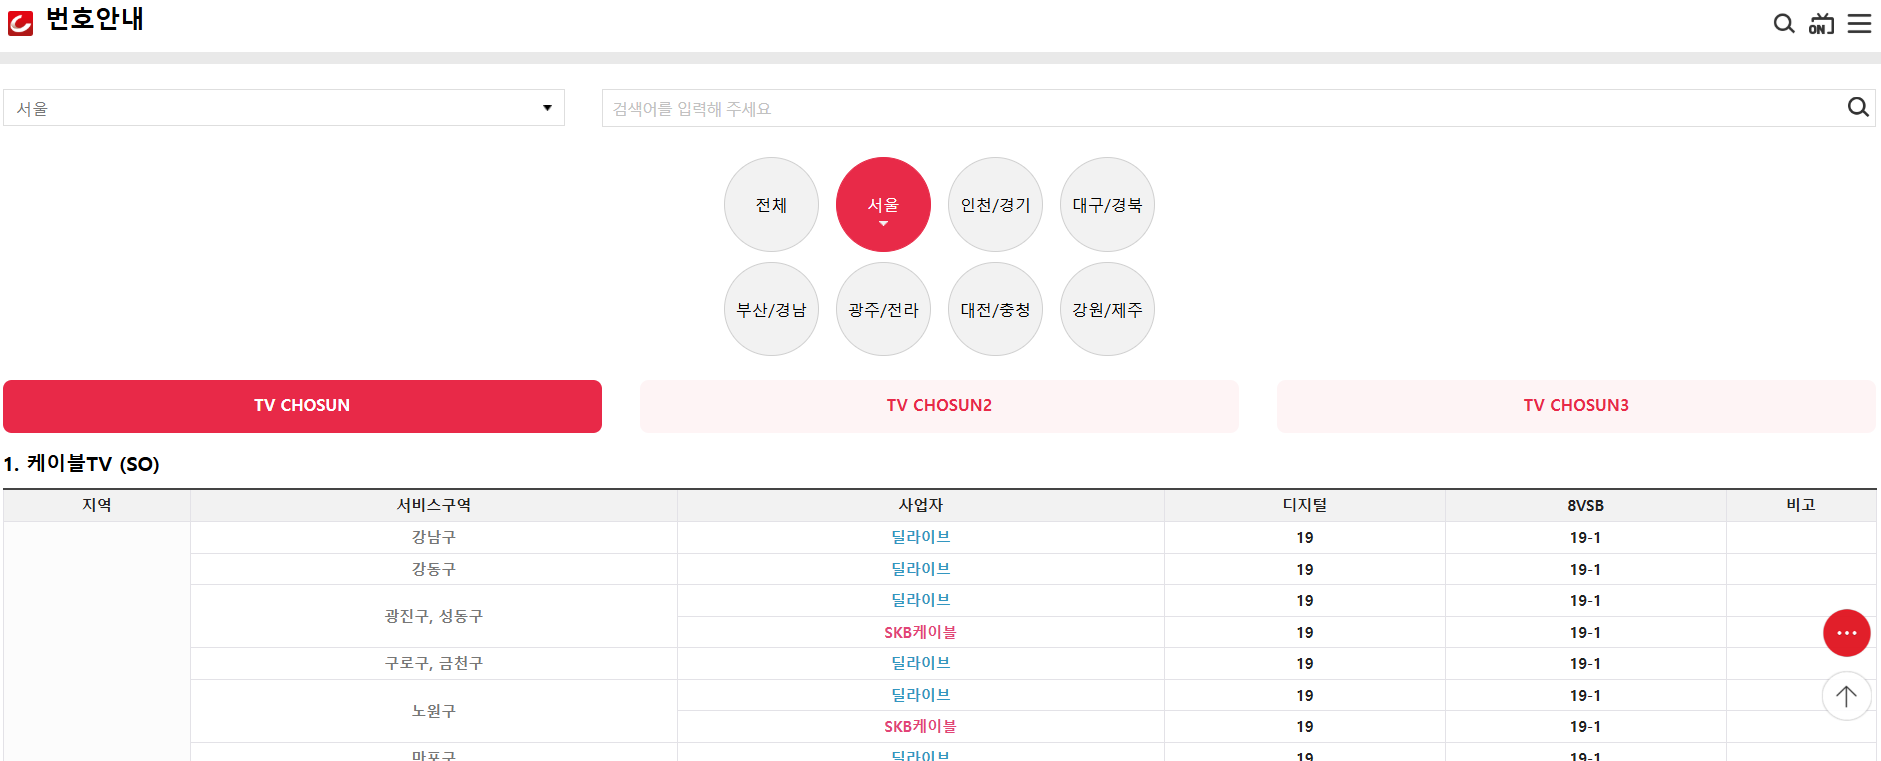Select the 부산/경남 region circle
The image size is (1881, 761).
771,310
